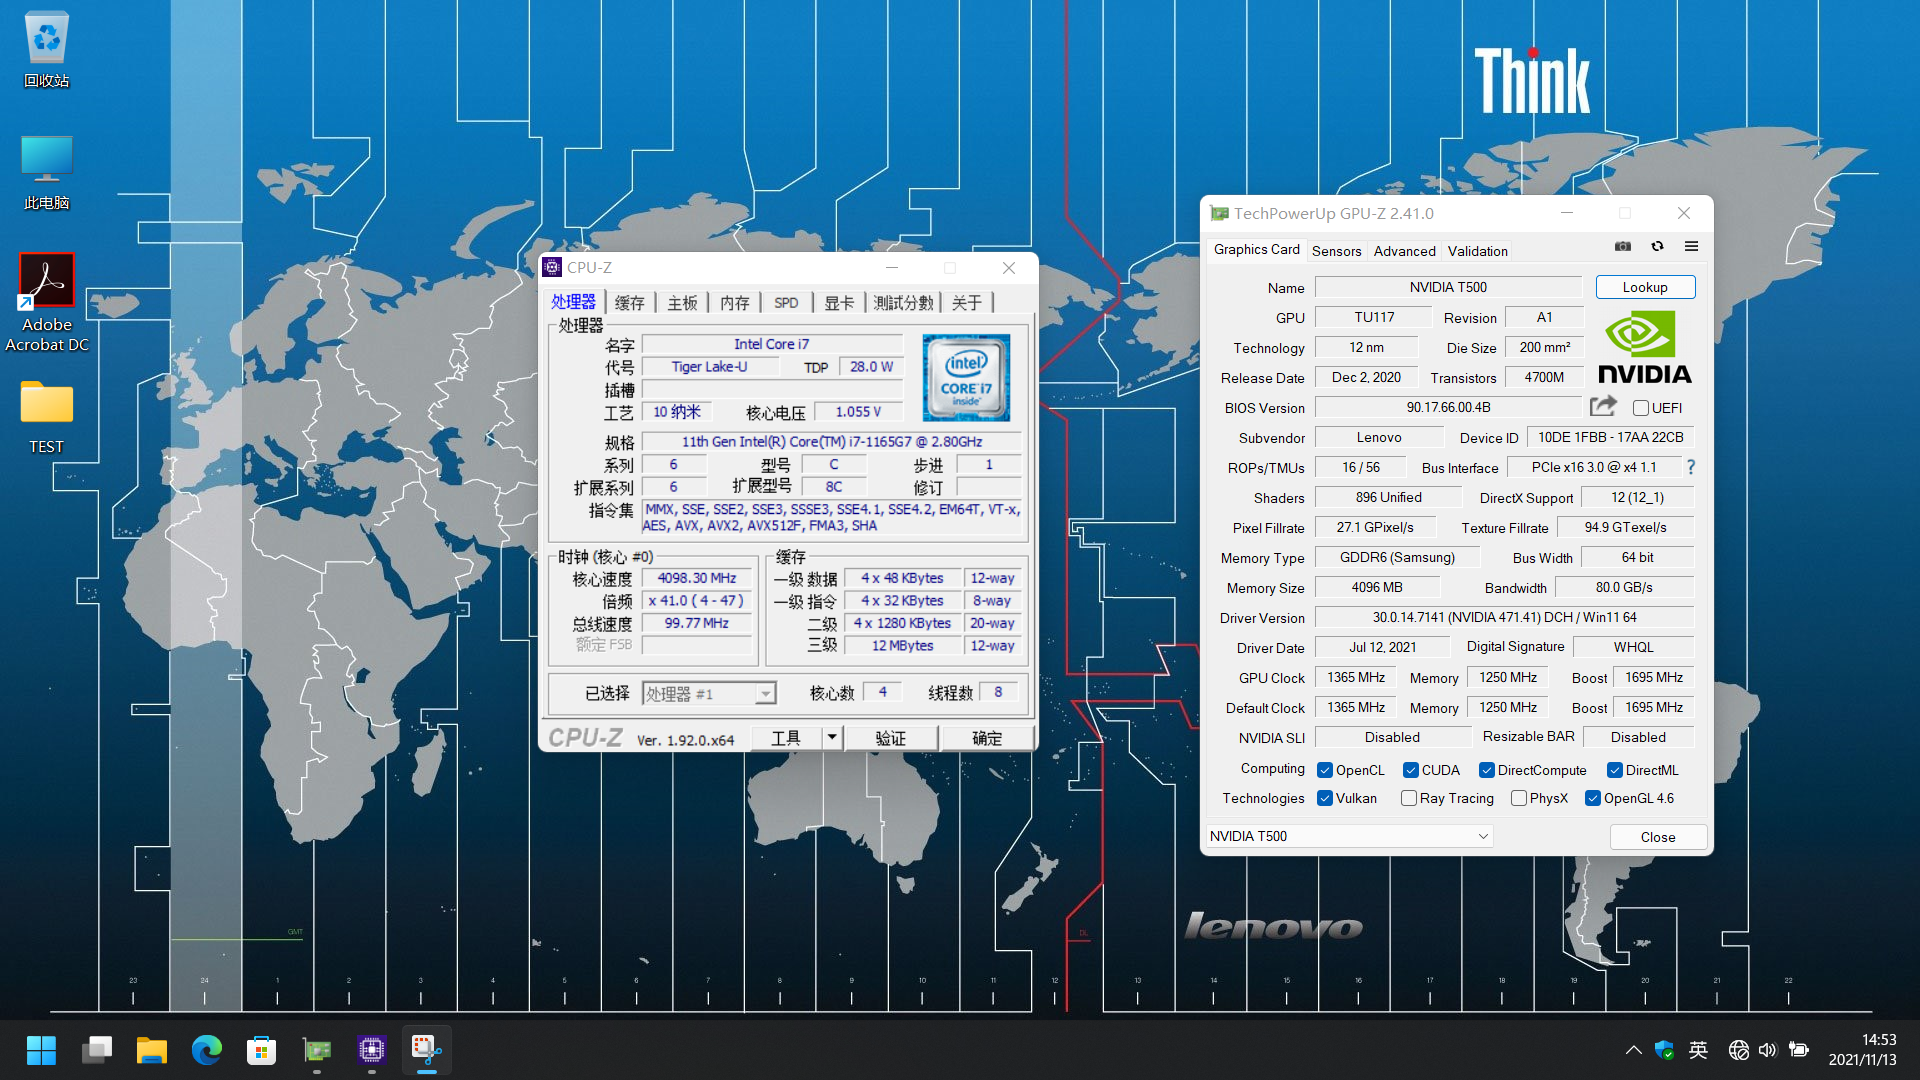The height and width of the screenshot is (1080, 1920).
Task: Open Microsoft Store from taskbar
Action: 262,1050
